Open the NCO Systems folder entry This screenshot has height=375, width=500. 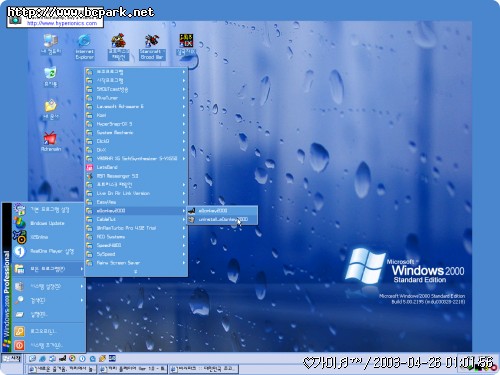click(136, 237)
